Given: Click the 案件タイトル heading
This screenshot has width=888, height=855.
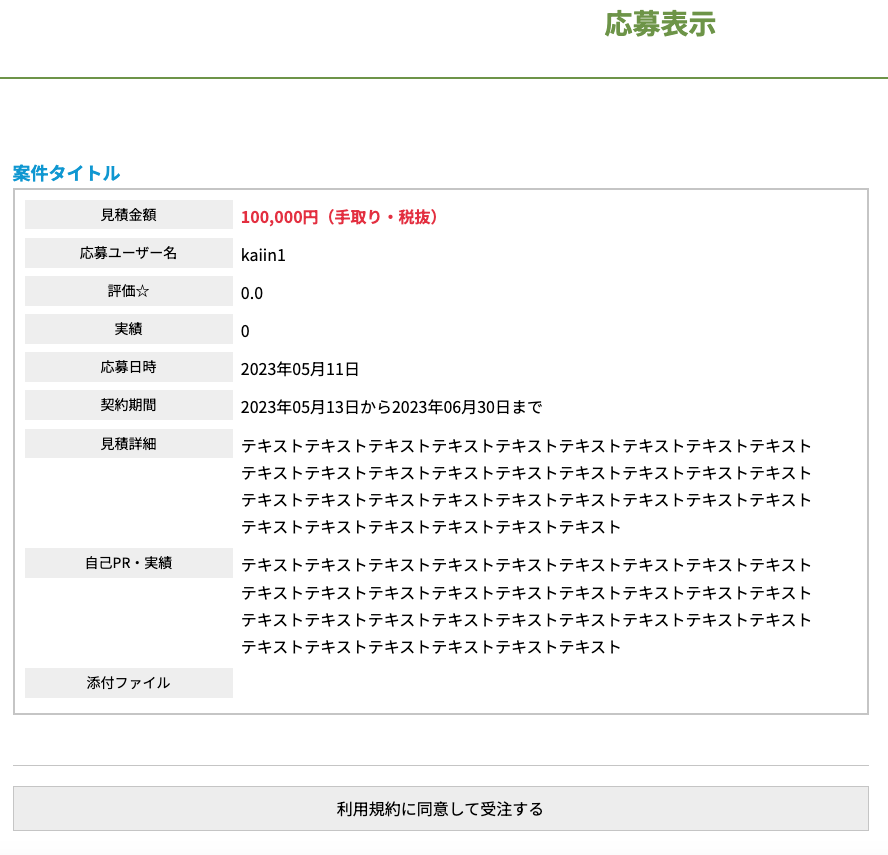Looking at the screenshot, I should coord(66,173).
